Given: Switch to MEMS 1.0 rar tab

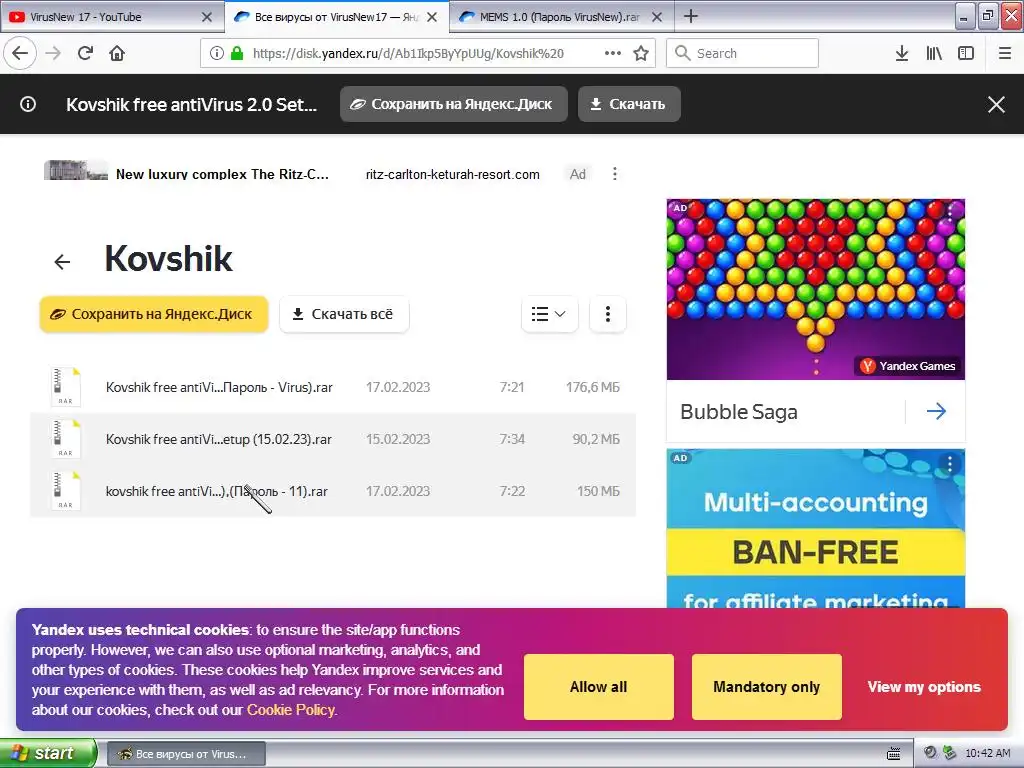Looking at the screenshot, I should [560, 17].
